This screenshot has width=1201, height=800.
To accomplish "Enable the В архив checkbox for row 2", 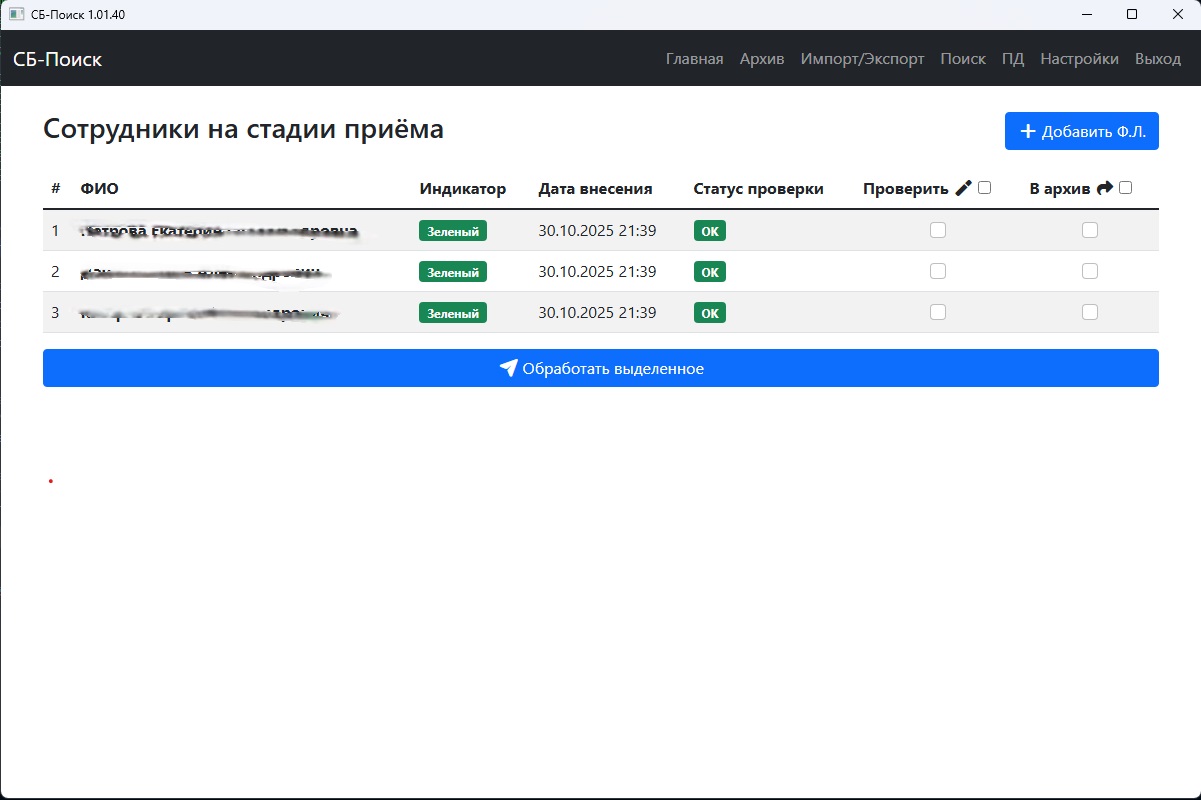I will click(x=1089, y=271).
